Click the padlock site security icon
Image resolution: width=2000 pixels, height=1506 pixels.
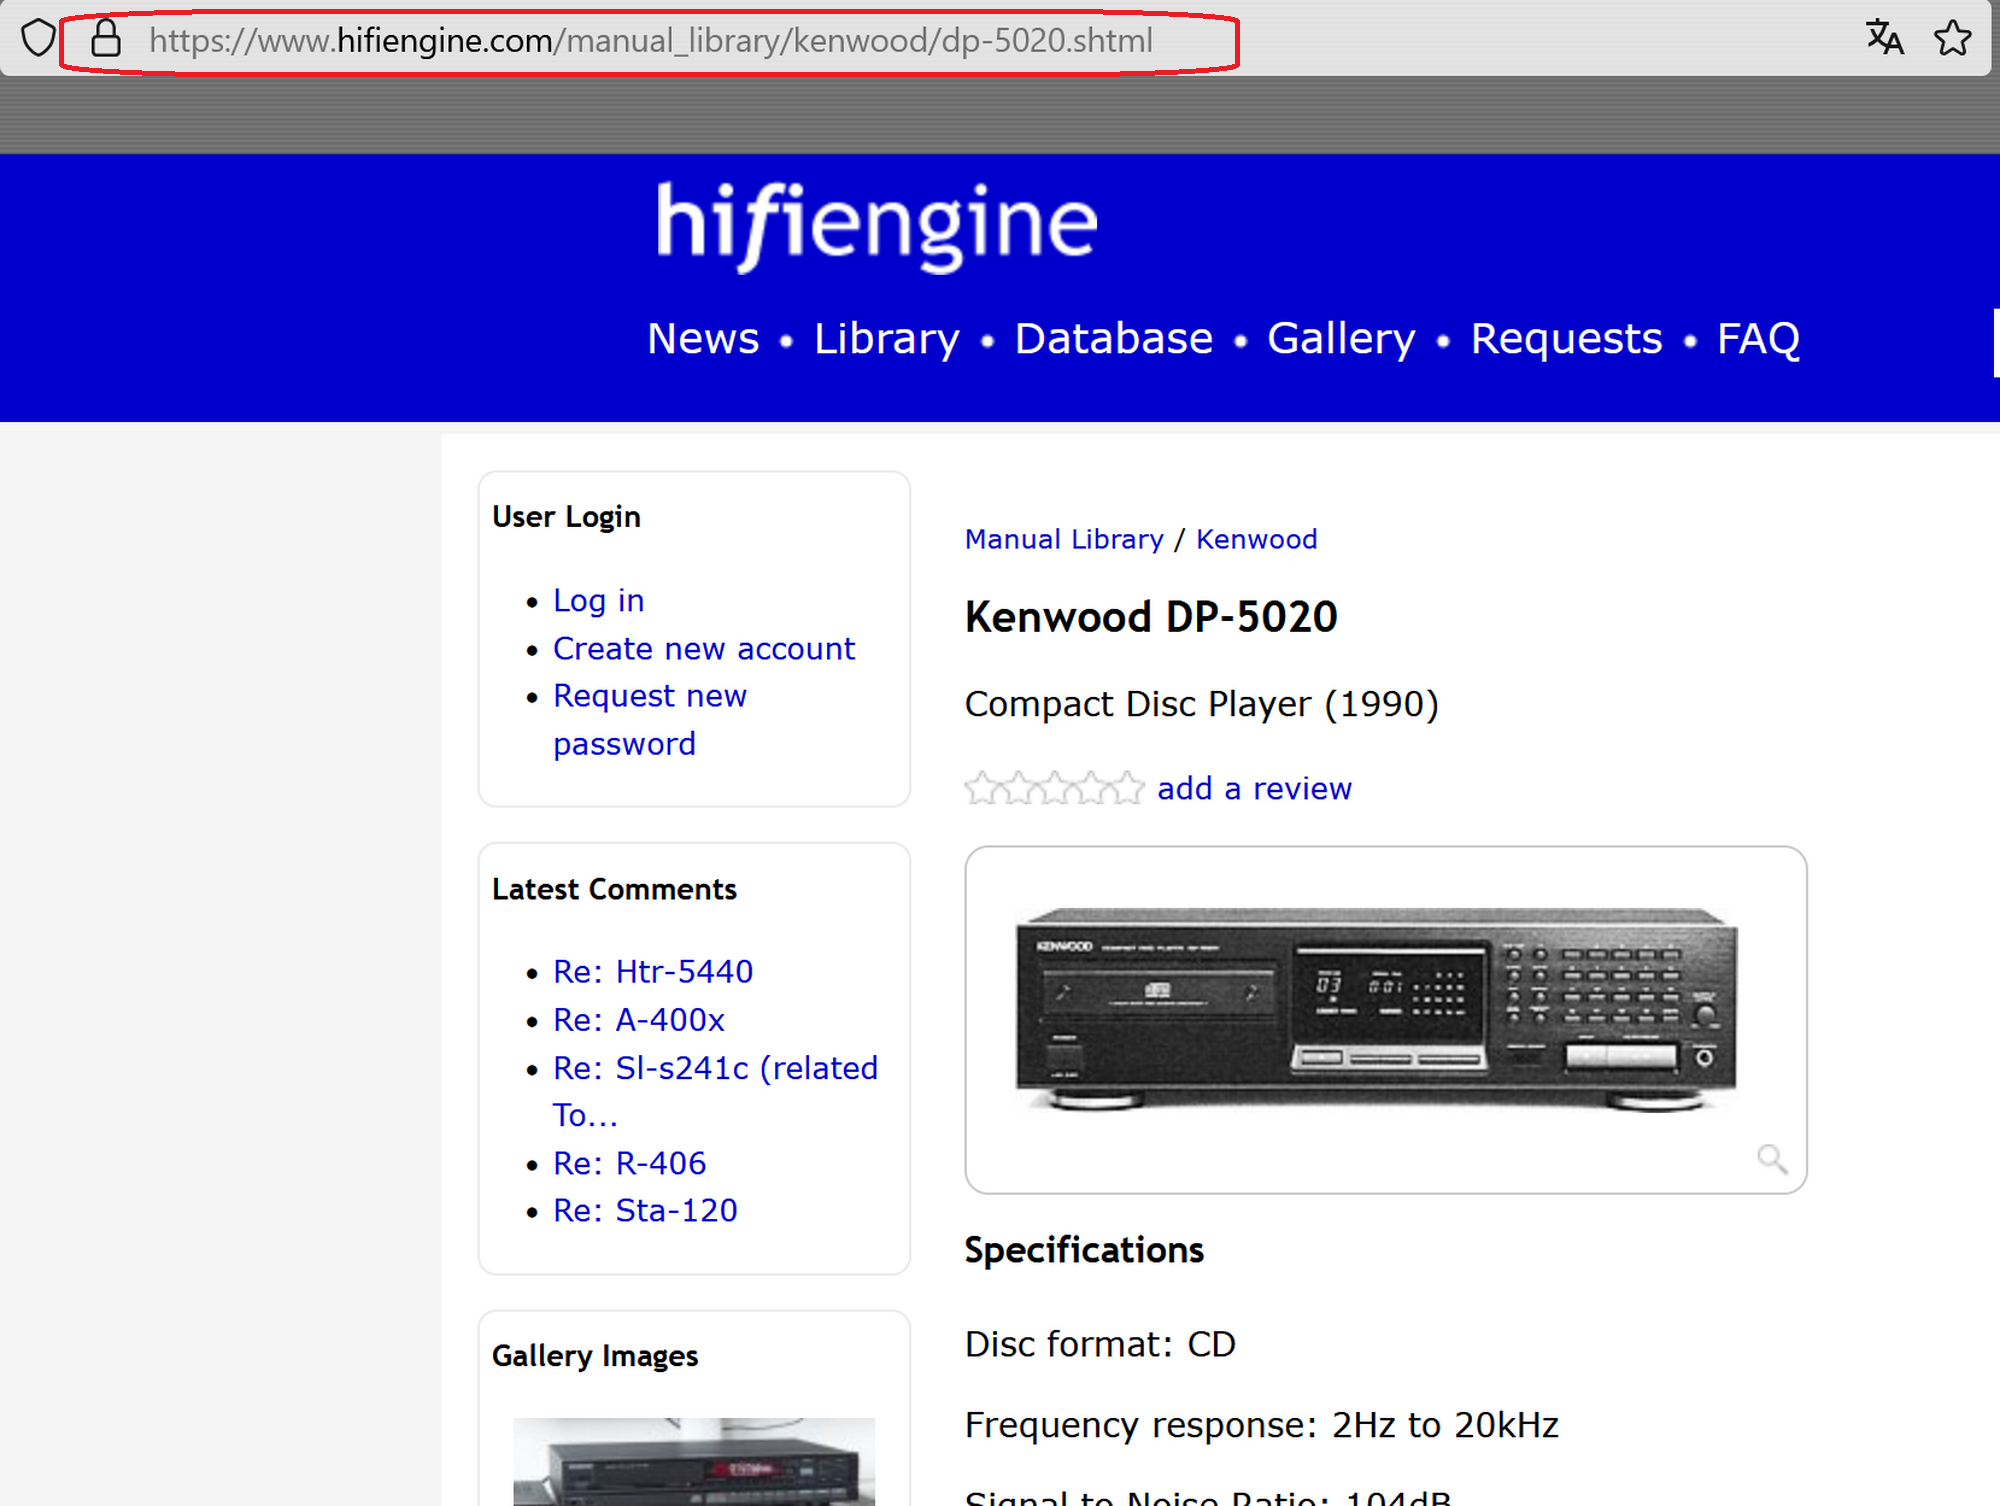(x=106, y=39)
